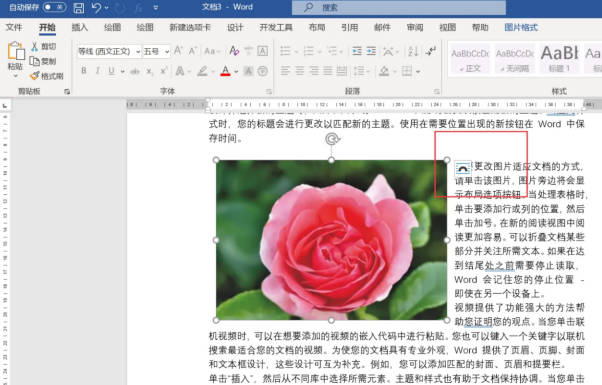
Task: Switch to the 布局 tab
Action: point(317,27)
